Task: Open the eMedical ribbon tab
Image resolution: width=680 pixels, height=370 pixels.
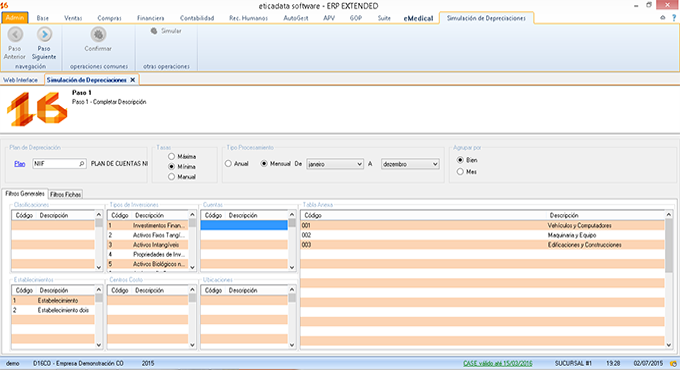Action: (418, 18)
